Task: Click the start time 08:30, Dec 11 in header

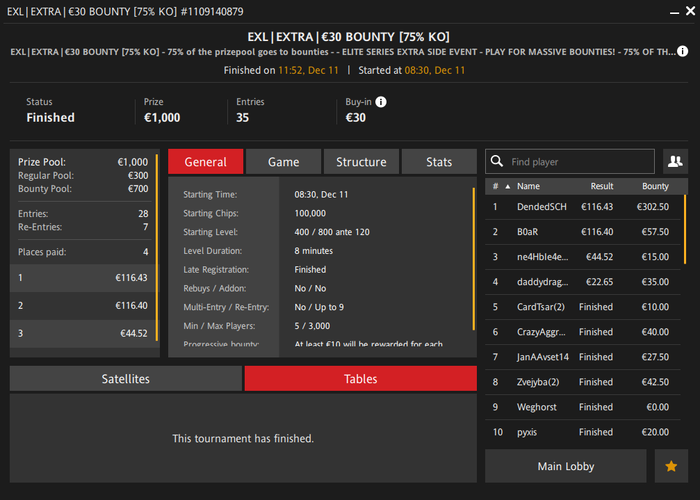Action: click(434, 70)
